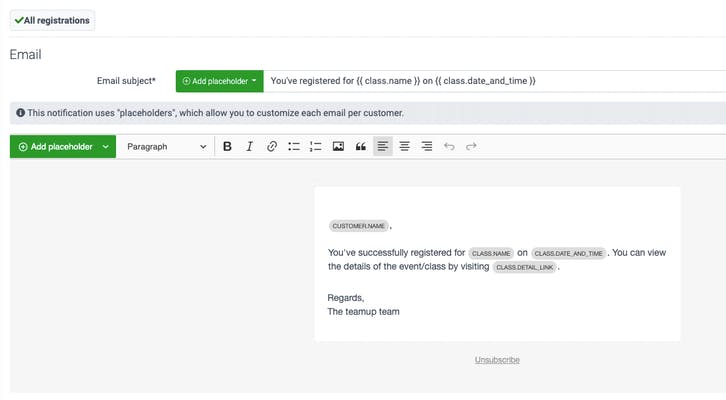Select the CLASS.NAME placeholder tag in the body
This screenshot has height=400, width=726.
(491, 253)
